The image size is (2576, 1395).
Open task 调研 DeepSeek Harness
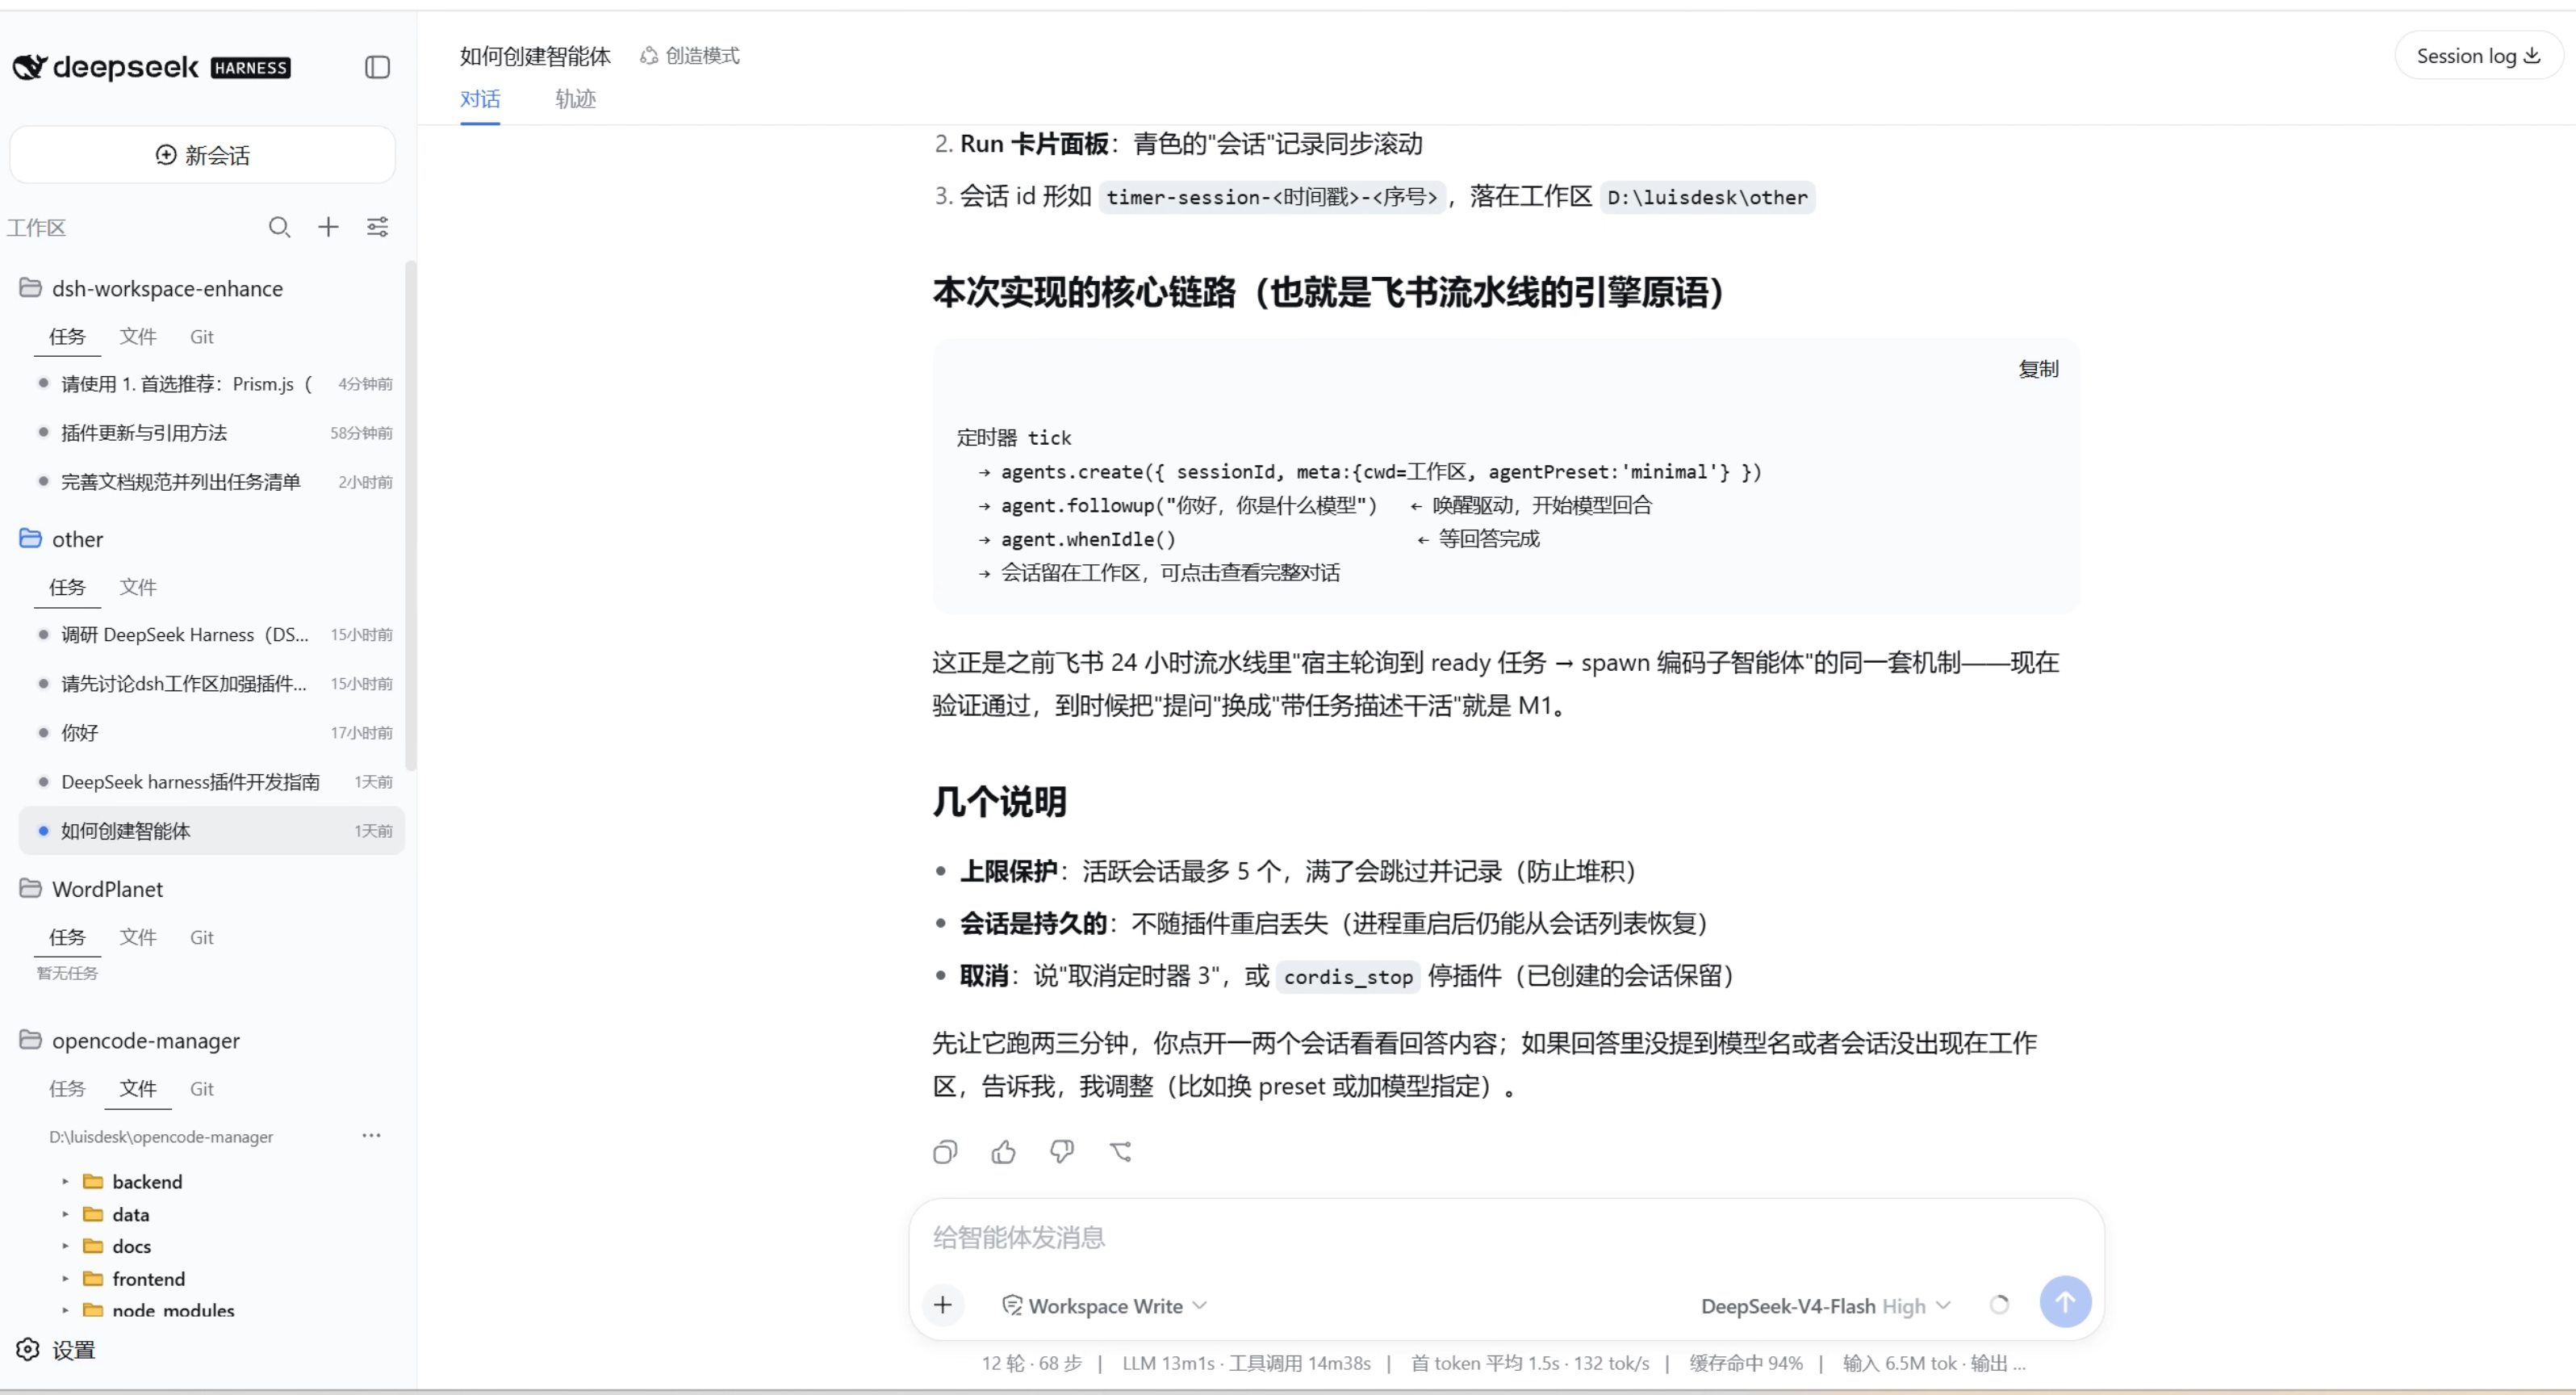pos(212,634)
